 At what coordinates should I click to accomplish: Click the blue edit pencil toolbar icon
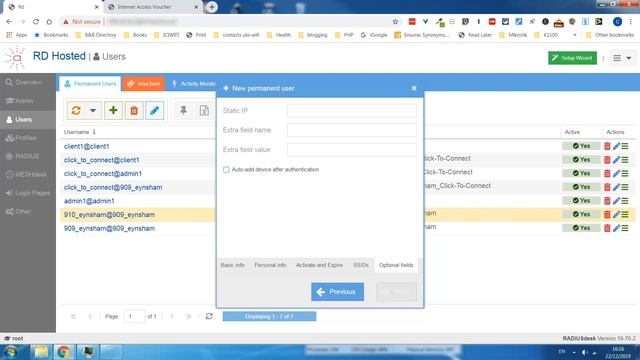coord(155,110)
